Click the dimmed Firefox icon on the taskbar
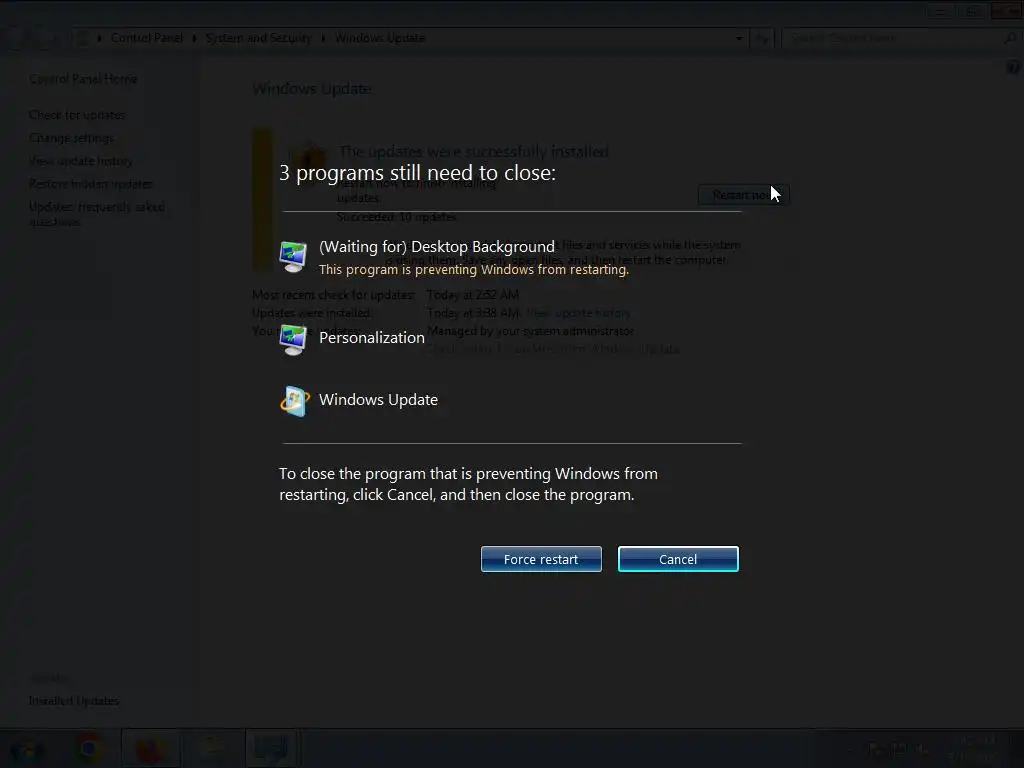 [150, 749]
